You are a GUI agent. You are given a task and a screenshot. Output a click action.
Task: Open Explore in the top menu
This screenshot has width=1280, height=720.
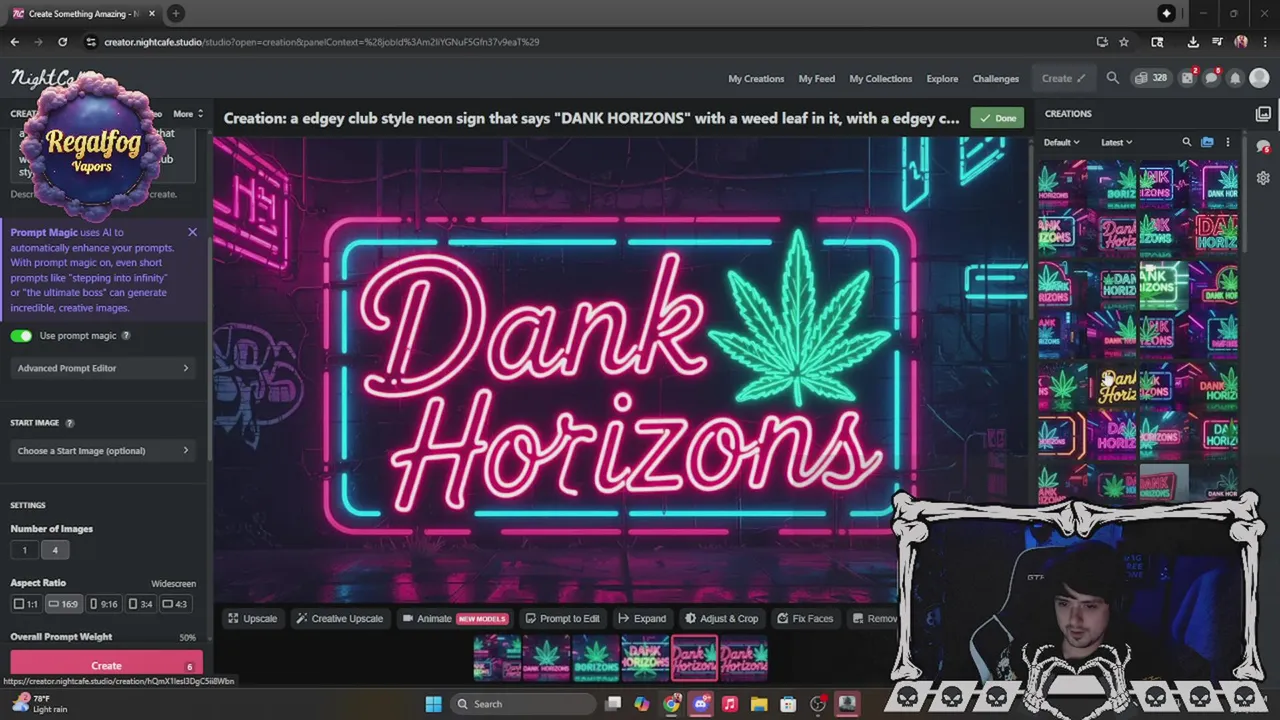942,78
